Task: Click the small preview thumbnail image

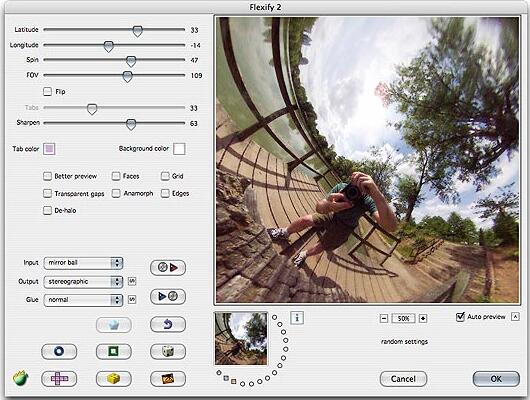Action: coord(241,339)
